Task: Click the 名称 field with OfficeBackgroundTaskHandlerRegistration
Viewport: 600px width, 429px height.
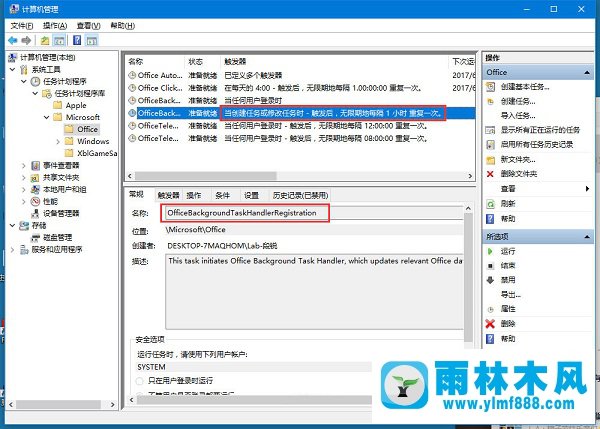Action: (x=315, y=213)
